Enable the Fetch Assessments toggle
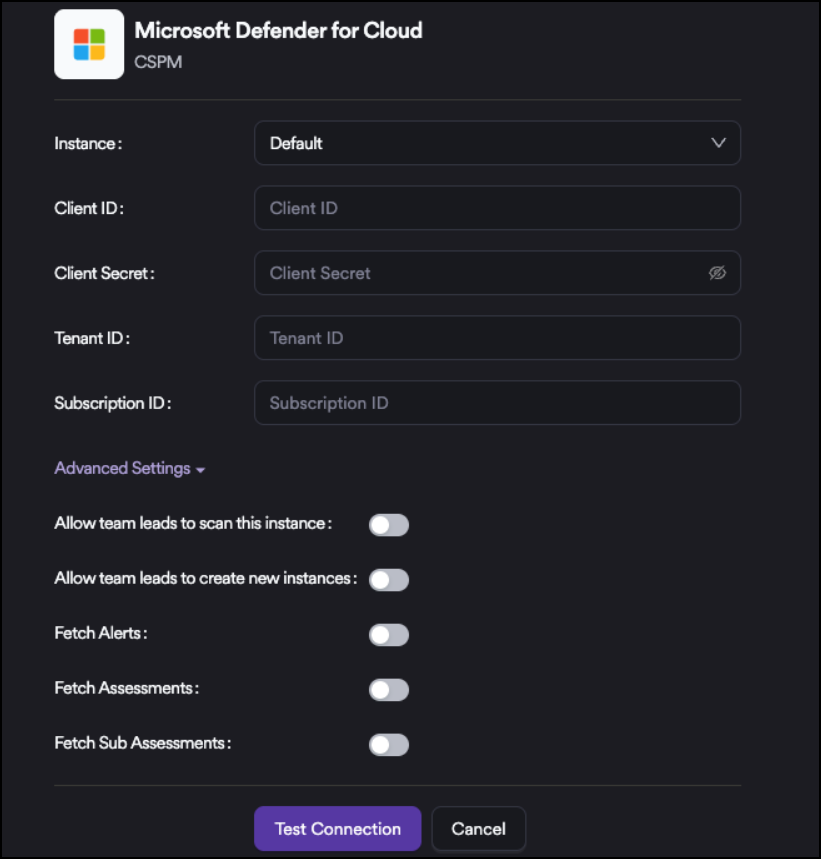This screenshot has width=821, height=859. pyautogui.click(x=389, y=690)
